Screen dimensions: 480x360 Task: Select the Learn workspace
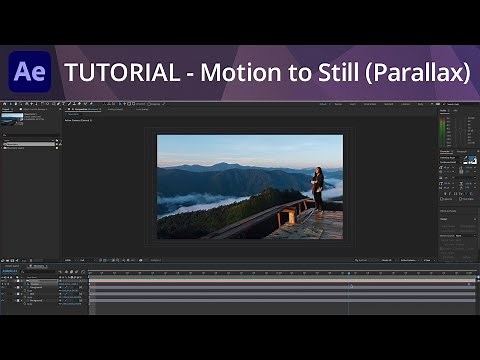tap(353, 104)
